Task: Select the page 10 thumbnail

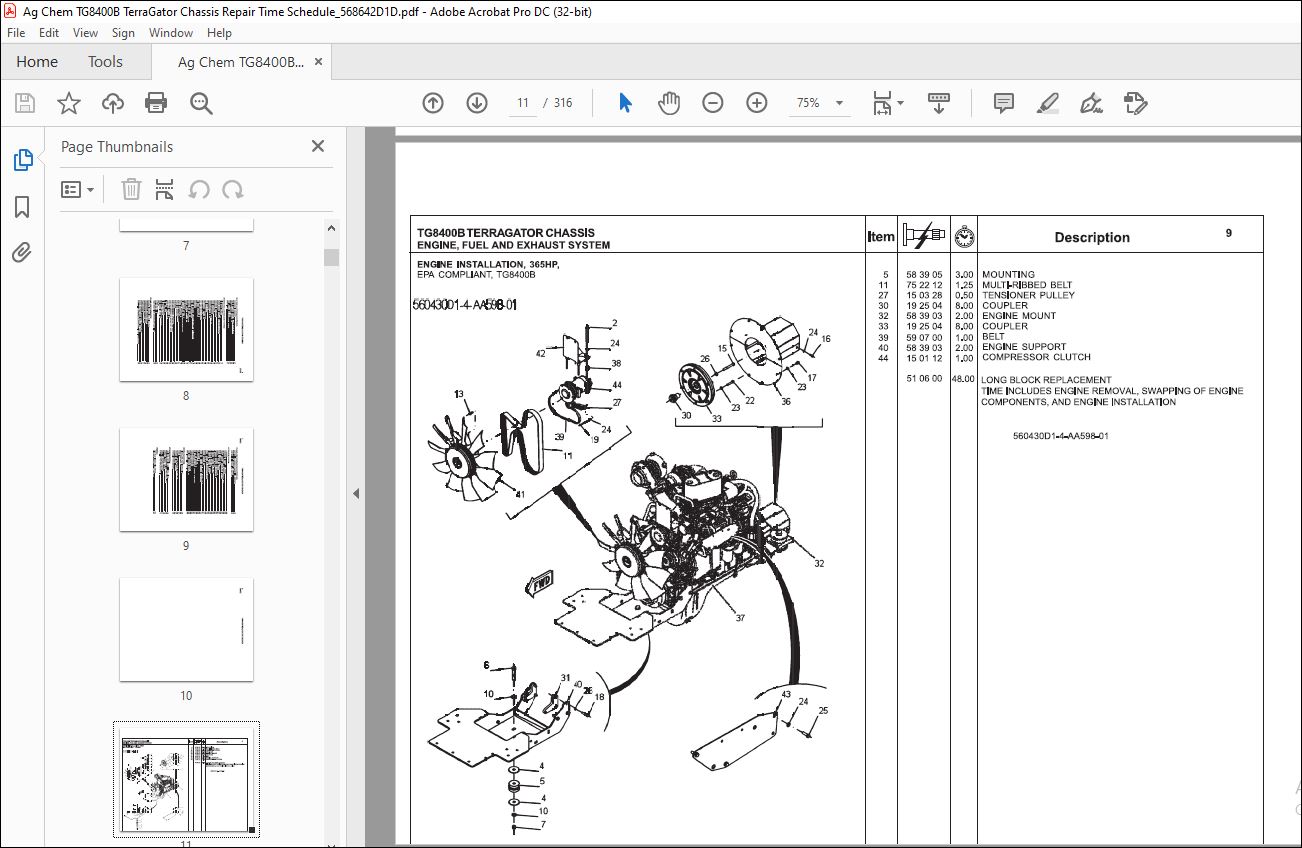Action: pos(186,629)
